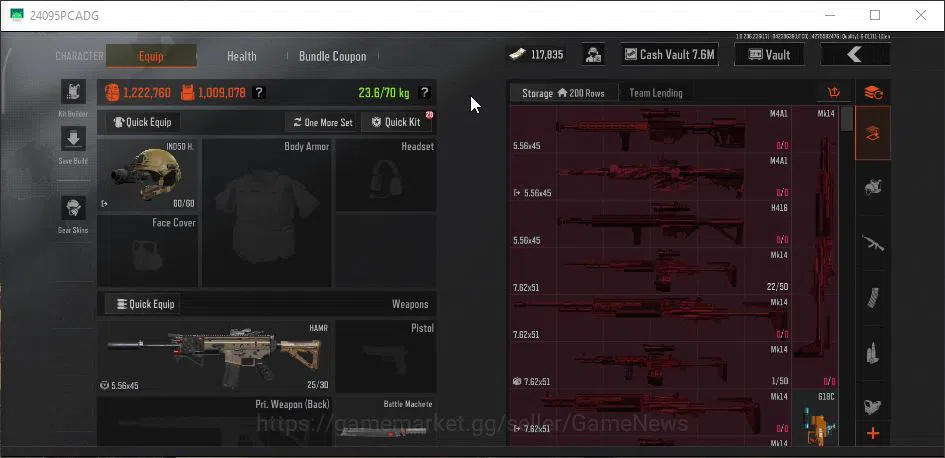Select the Mk14 with 1/50 ammo
The image size is (945, 458).
[x=651, y=365]
